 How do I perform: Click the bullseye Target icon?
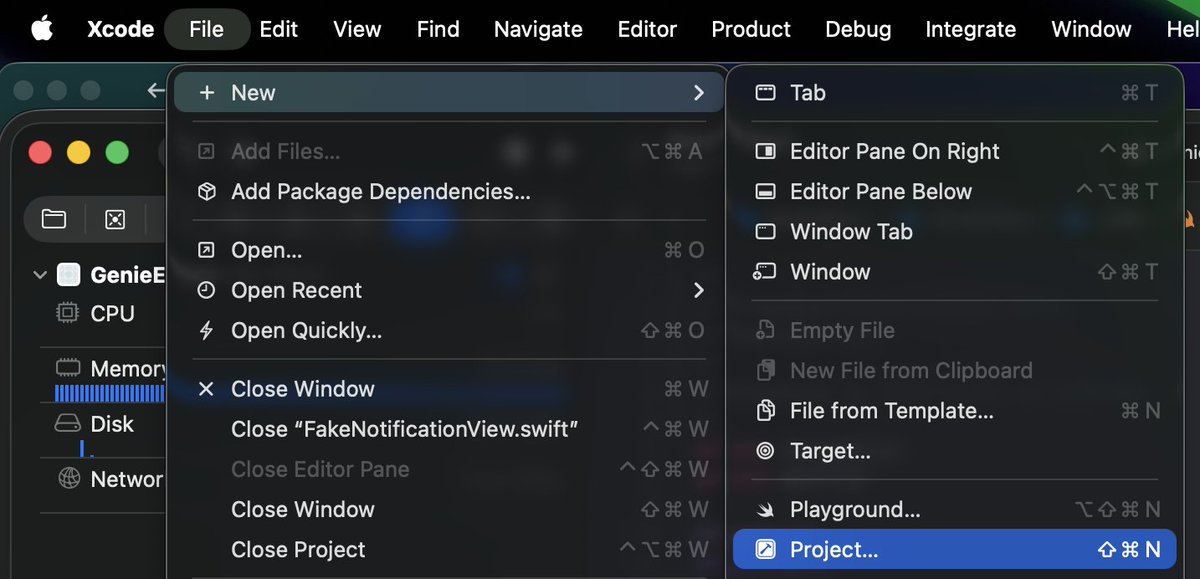765,450
